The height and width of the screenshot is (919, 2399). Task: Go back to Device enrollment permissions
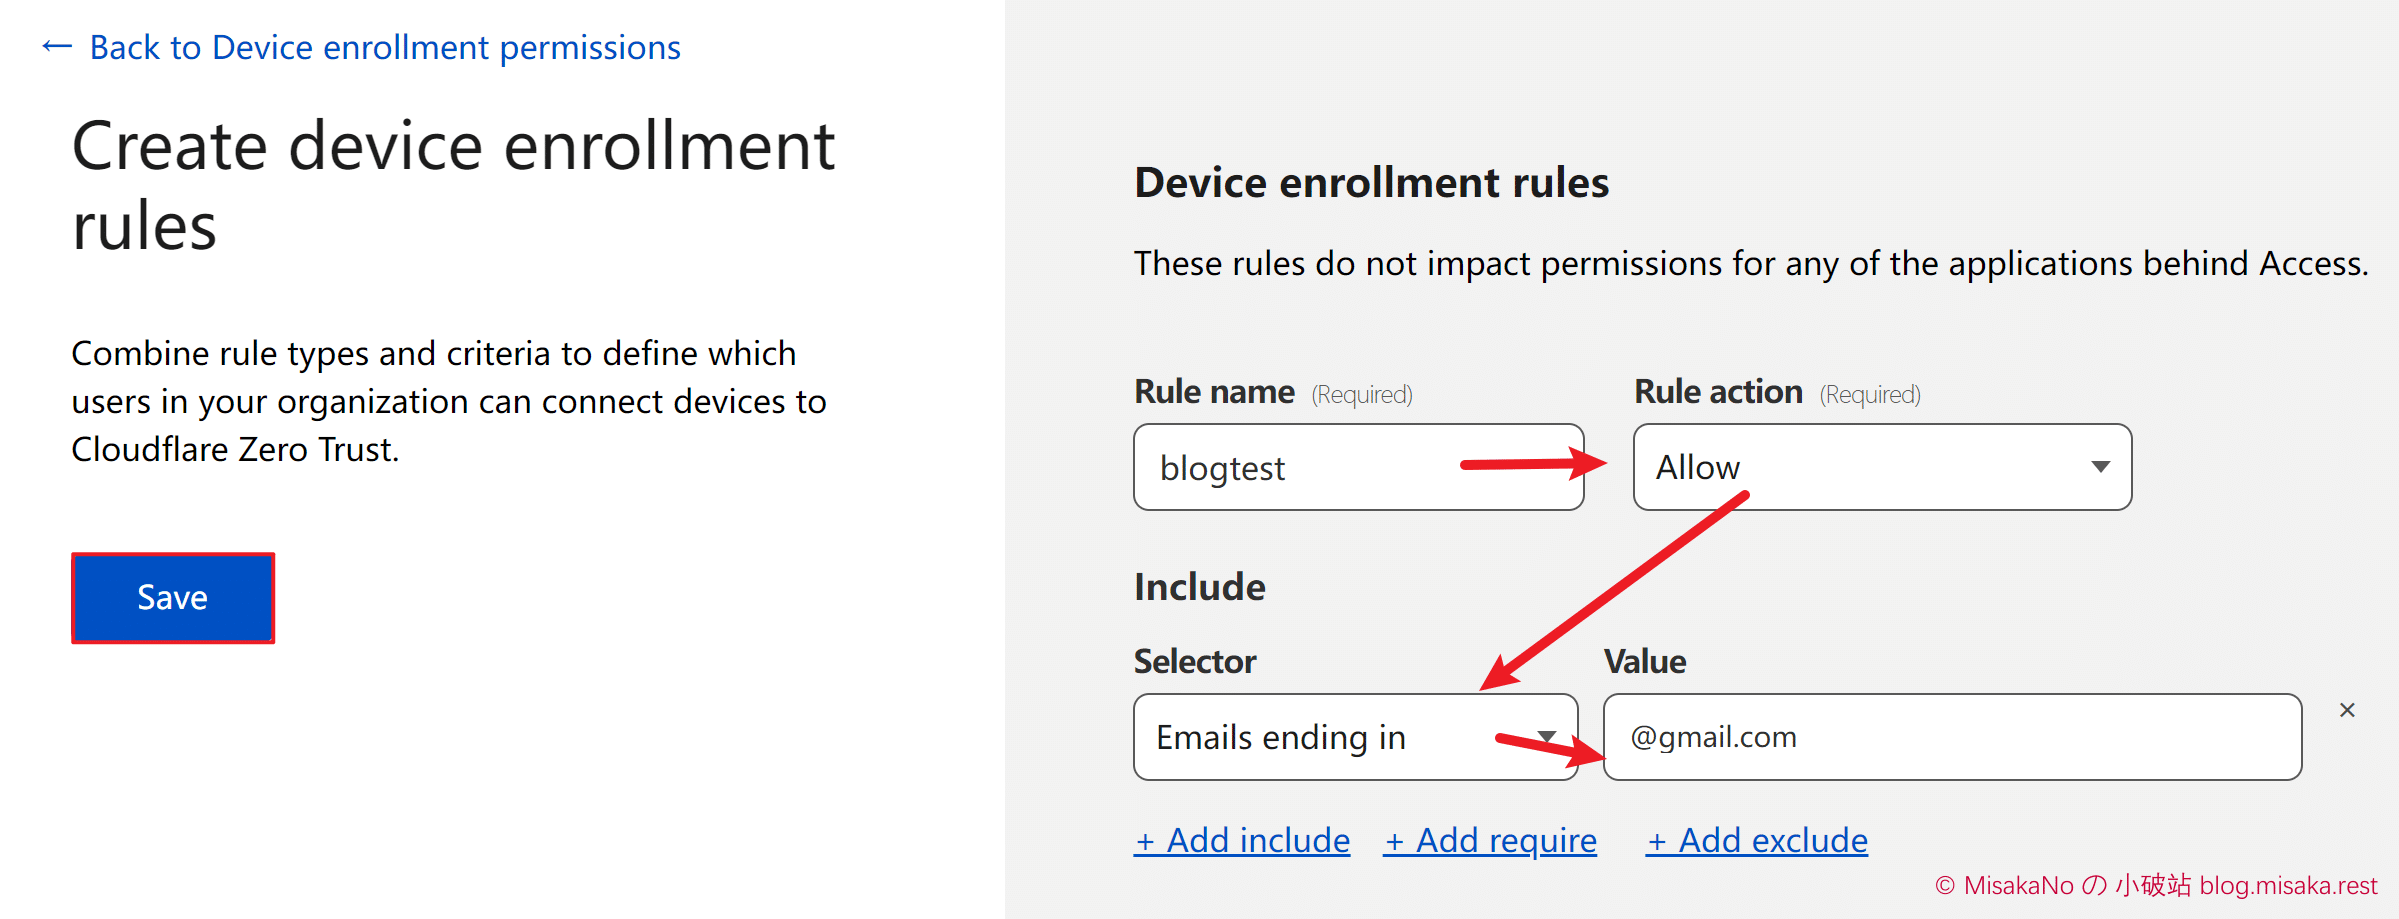[385, 47]
